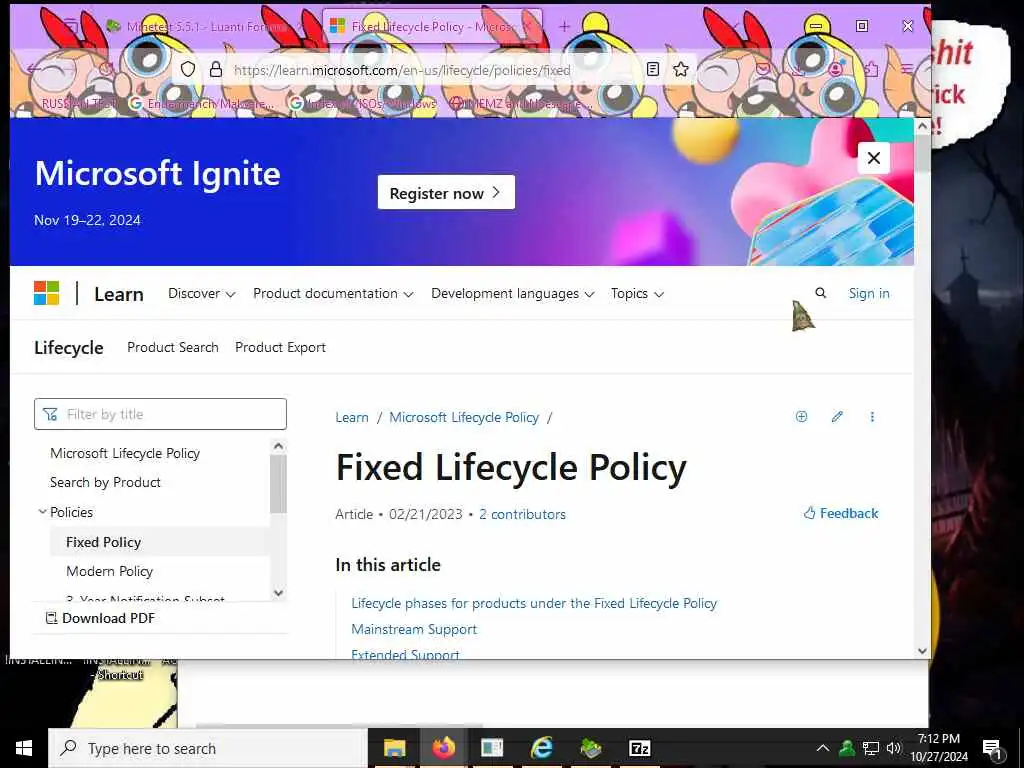Viewport: 1024px width, 768px height.
Task: Click the padlock site security icon
Action: coord(216,69)
